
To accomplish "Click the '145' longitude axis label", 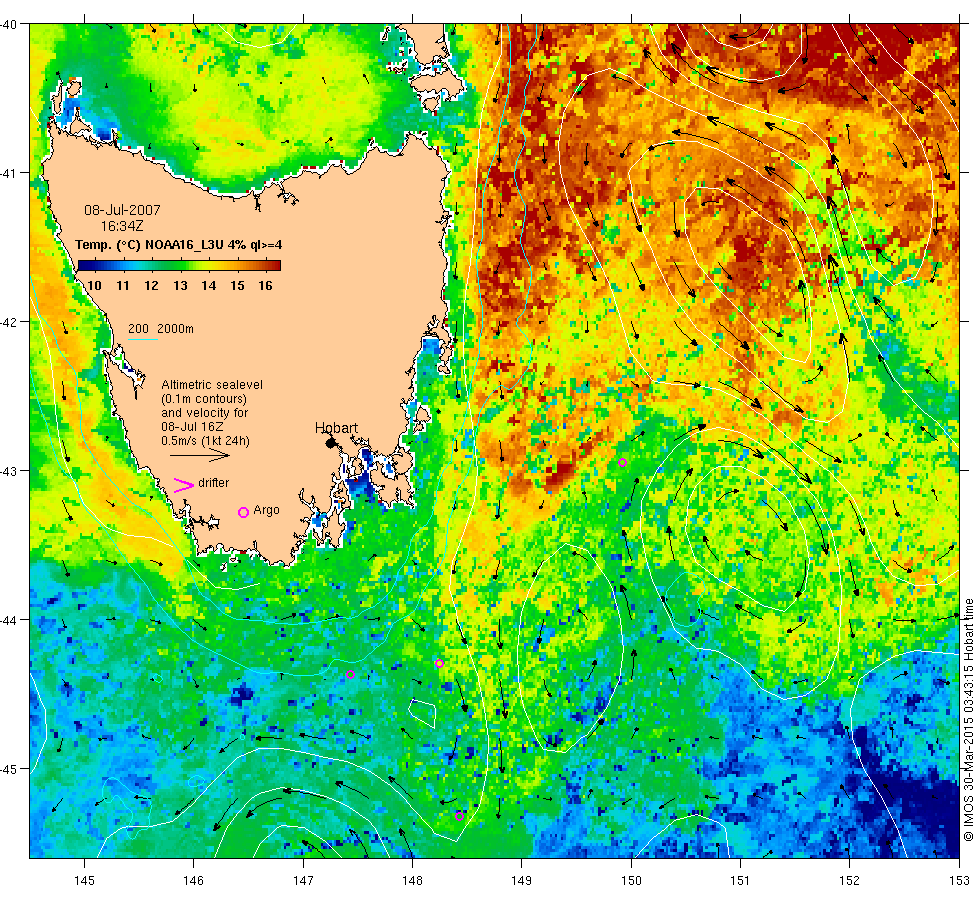I will coord(84,881).
